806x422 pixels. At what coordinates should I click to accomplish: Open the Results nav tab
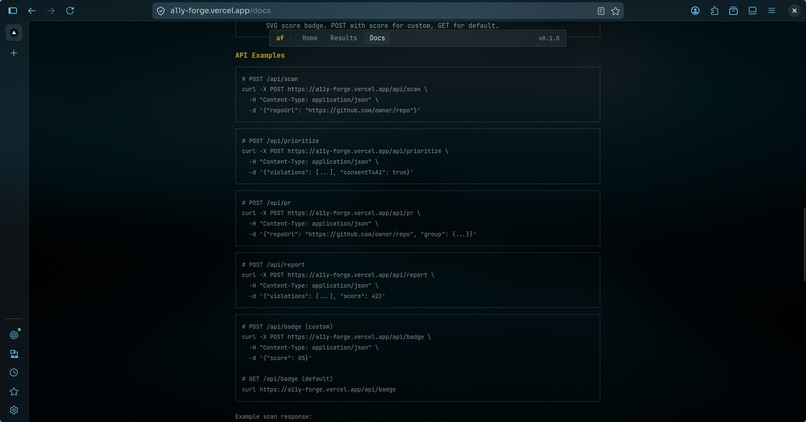(x=343, y=38)
